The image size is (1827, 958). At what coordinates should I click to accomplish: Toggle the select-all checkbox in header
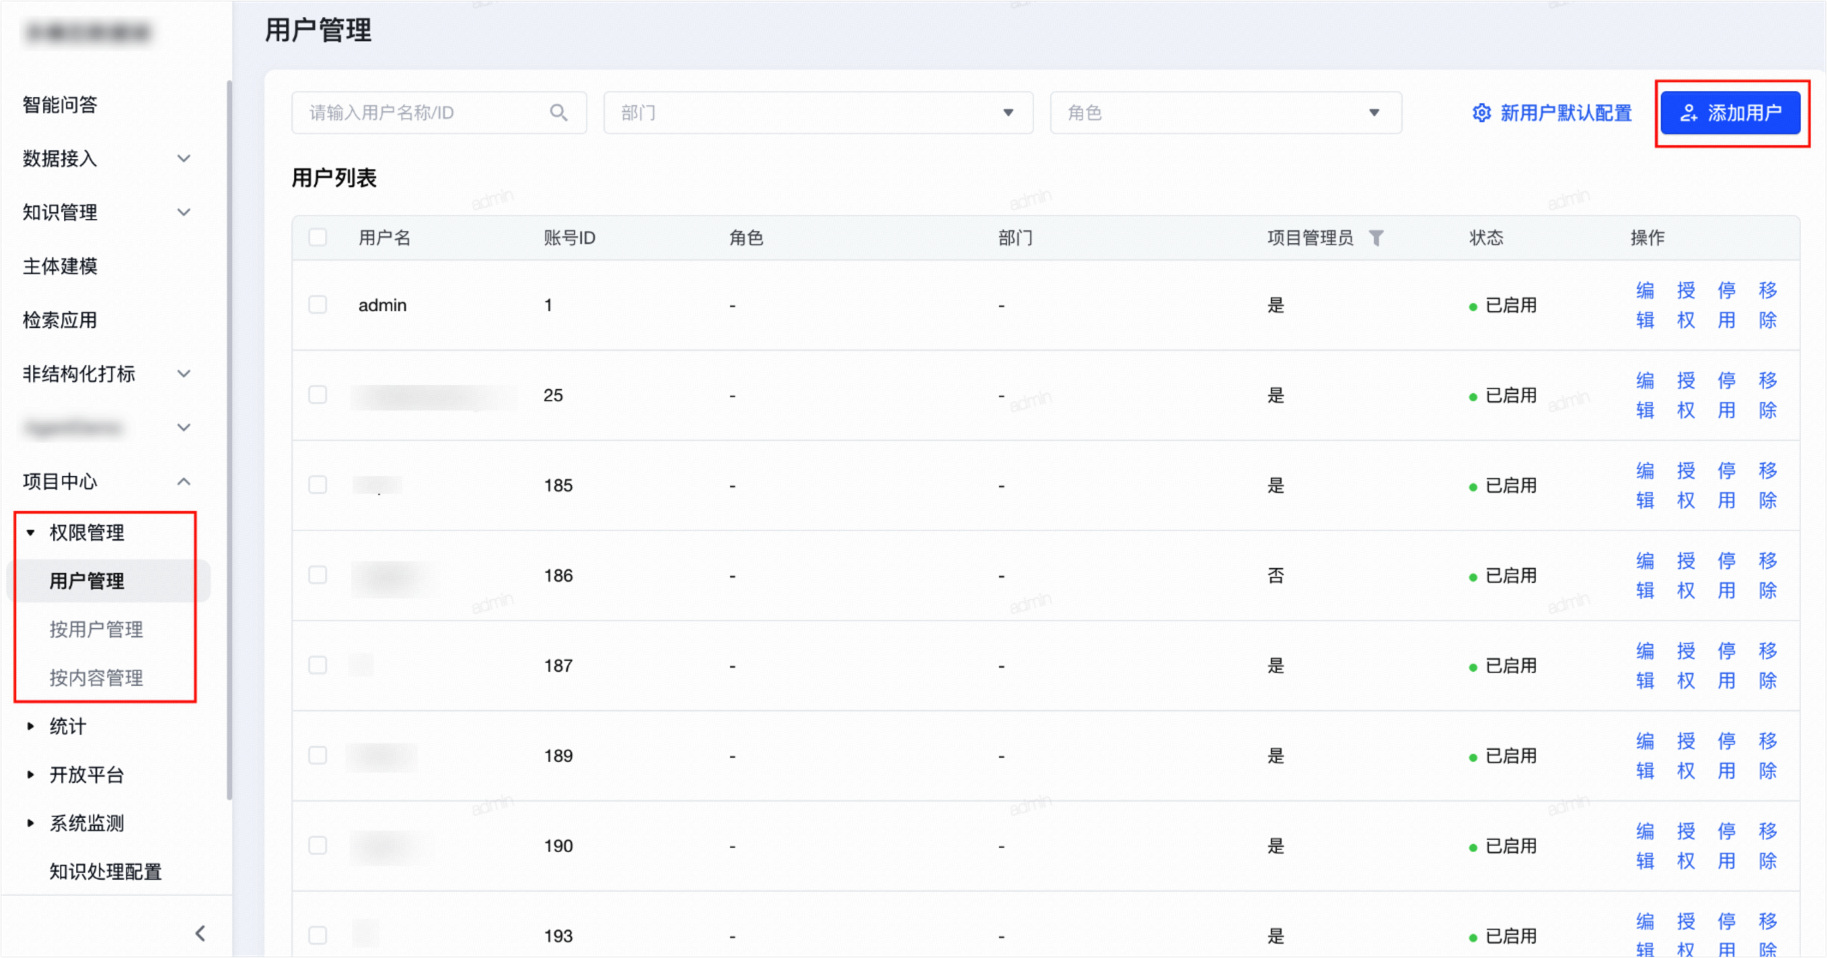318,238
